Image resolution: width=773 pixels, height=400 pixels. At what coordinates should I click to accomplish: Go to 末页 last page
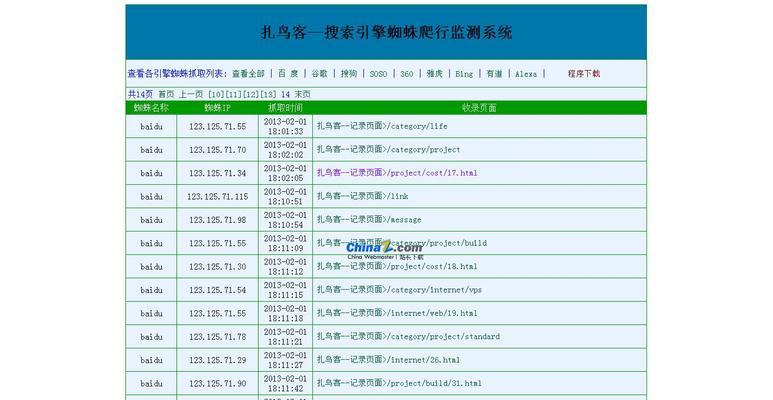303,94
